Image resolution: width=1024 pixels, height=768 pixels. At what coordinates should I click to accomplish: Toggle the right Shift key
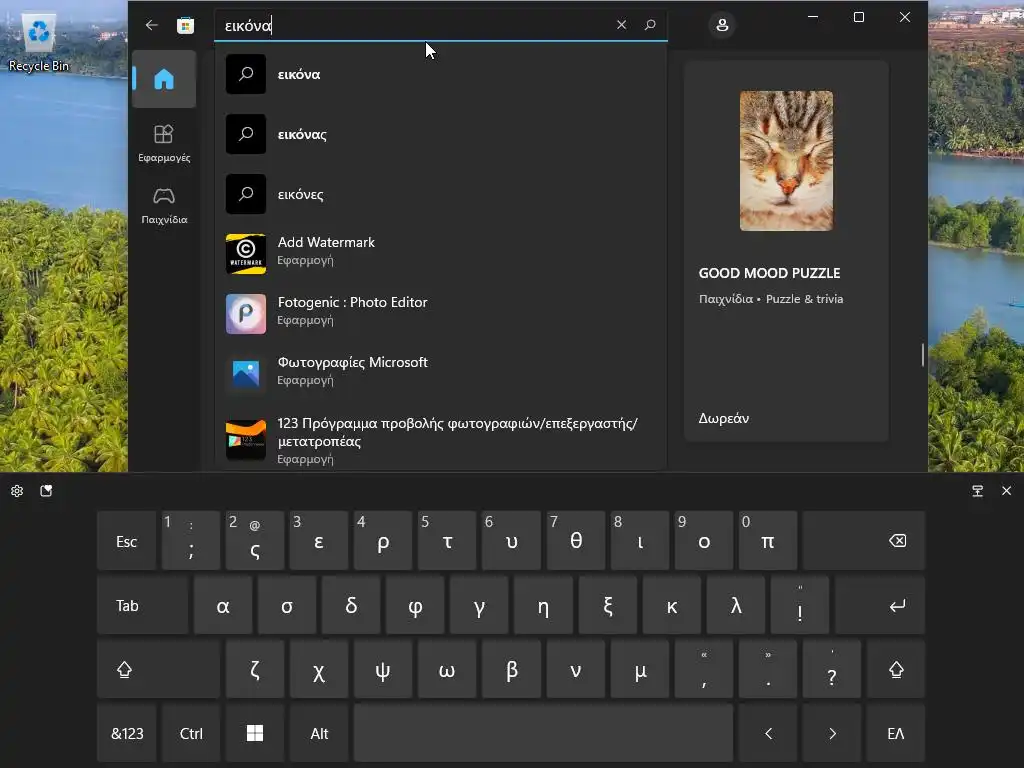pyautogui.click(x=896, y=669)
